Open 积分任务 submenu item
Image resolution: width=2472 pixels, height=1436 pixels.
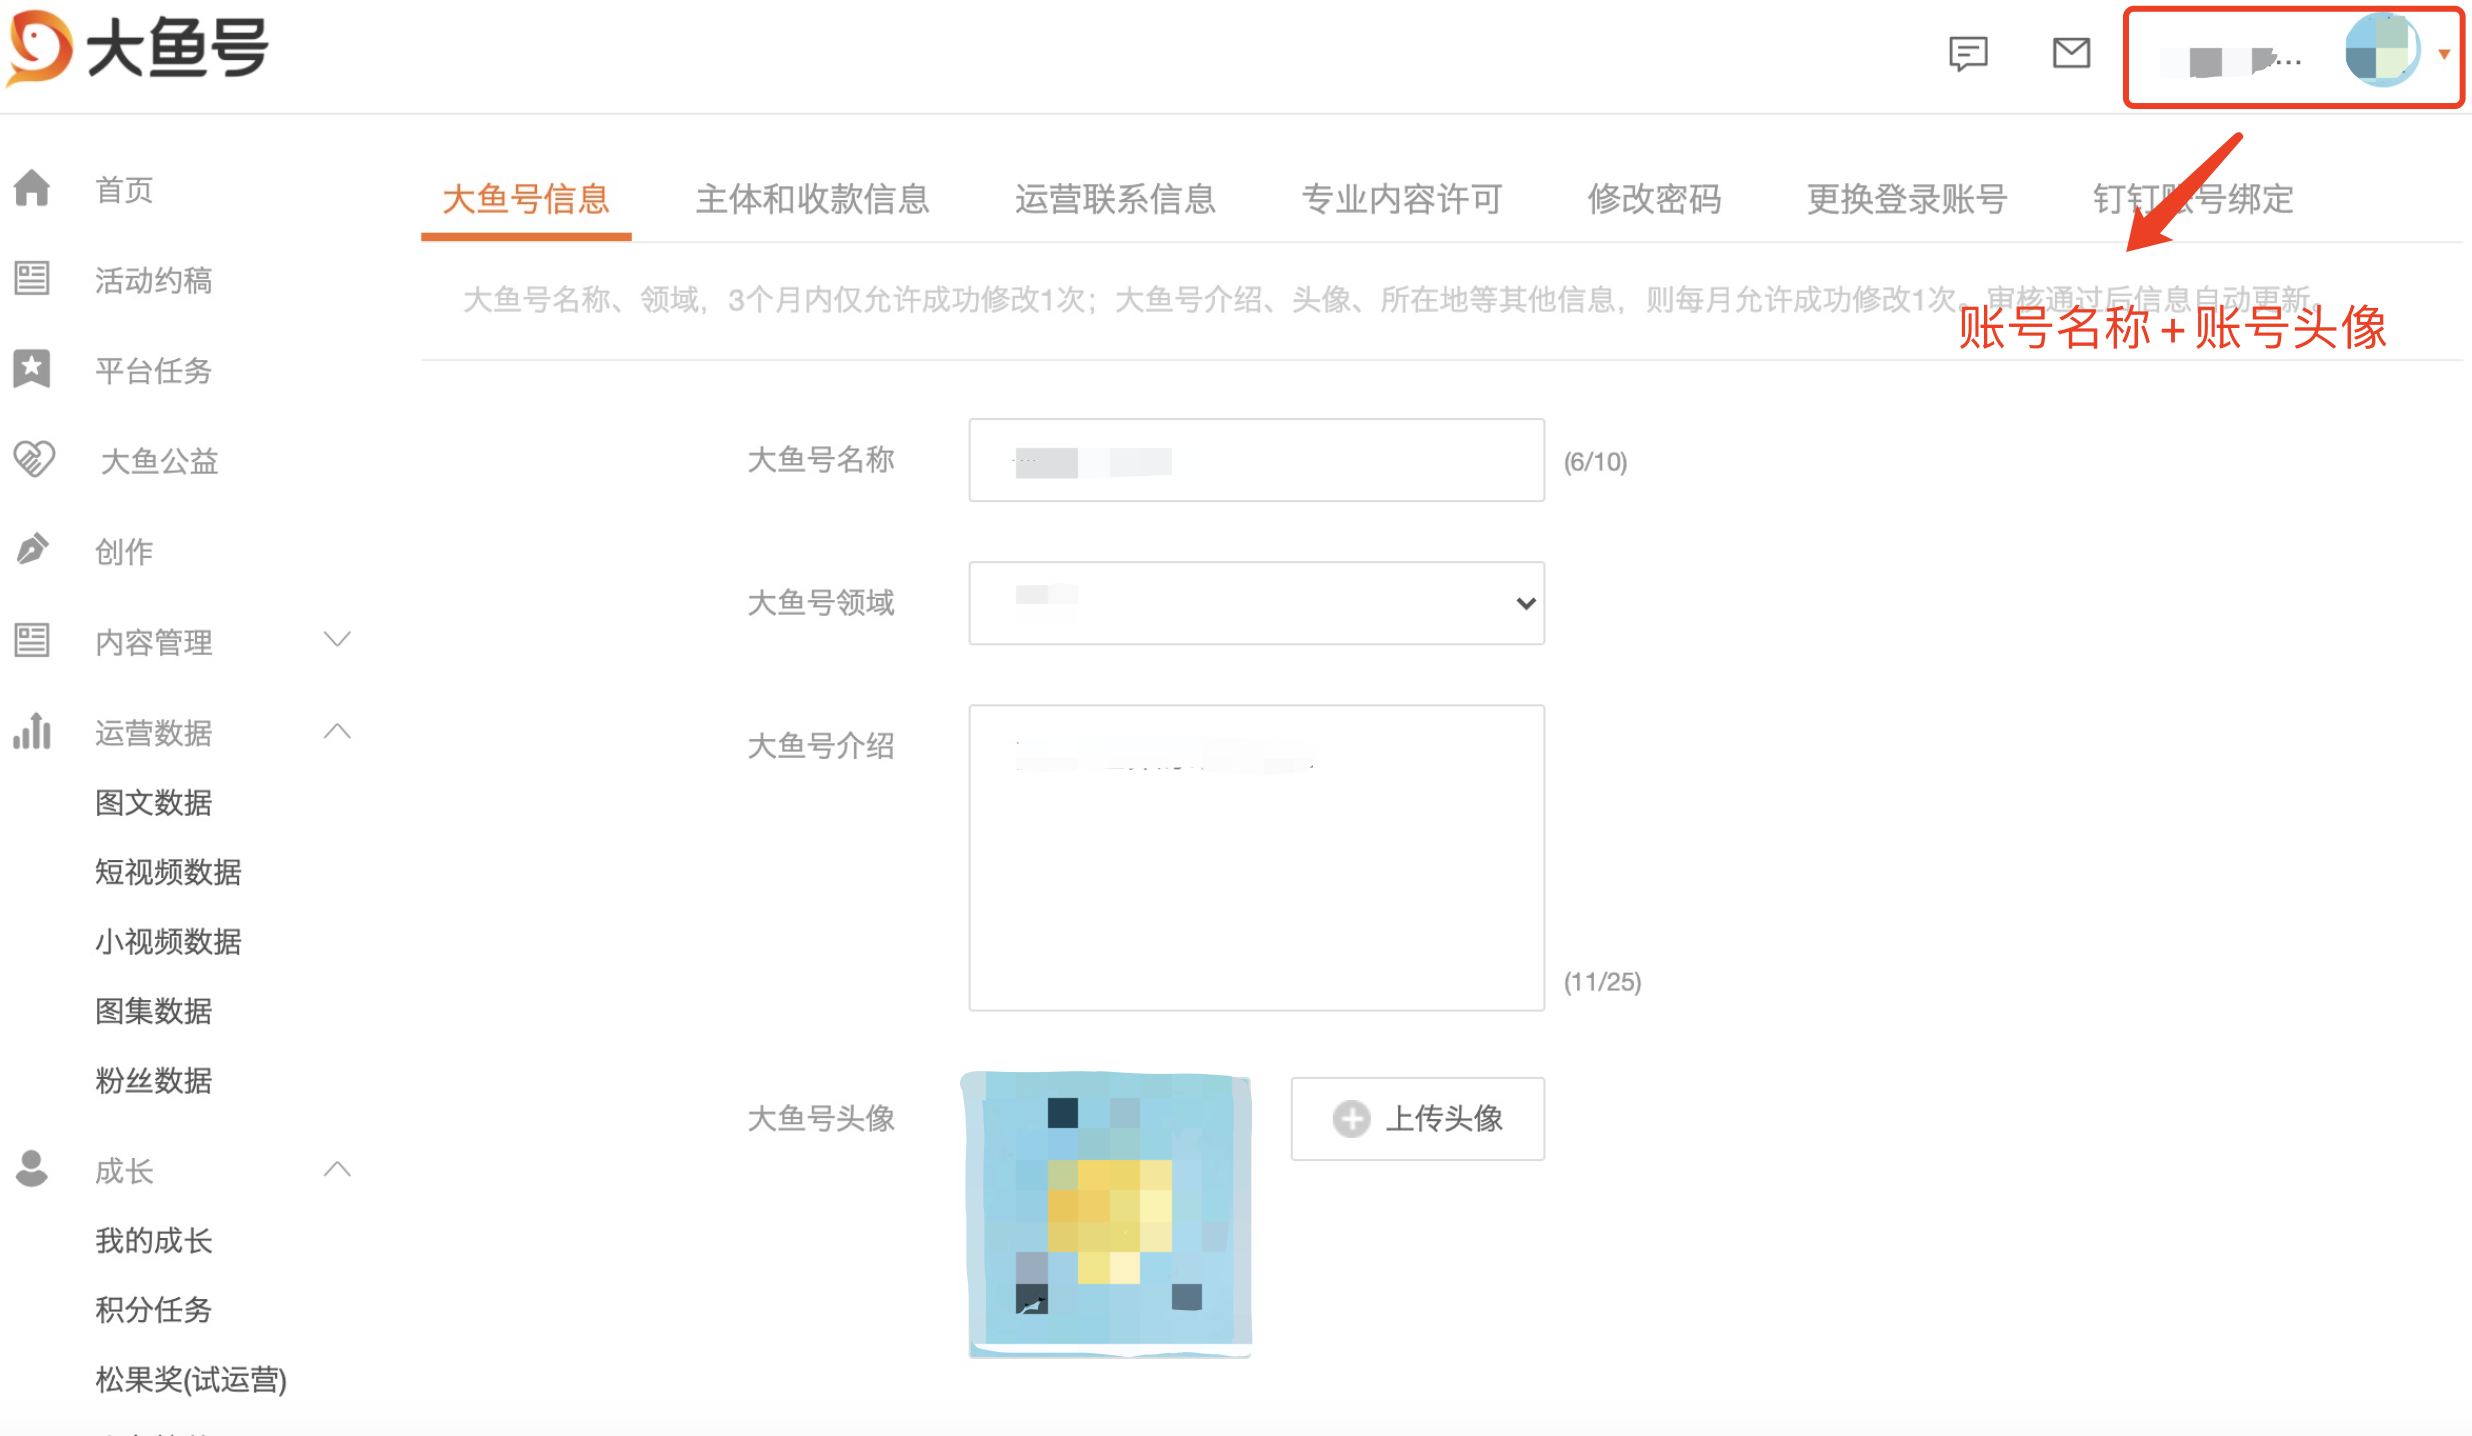[153, 1309]
